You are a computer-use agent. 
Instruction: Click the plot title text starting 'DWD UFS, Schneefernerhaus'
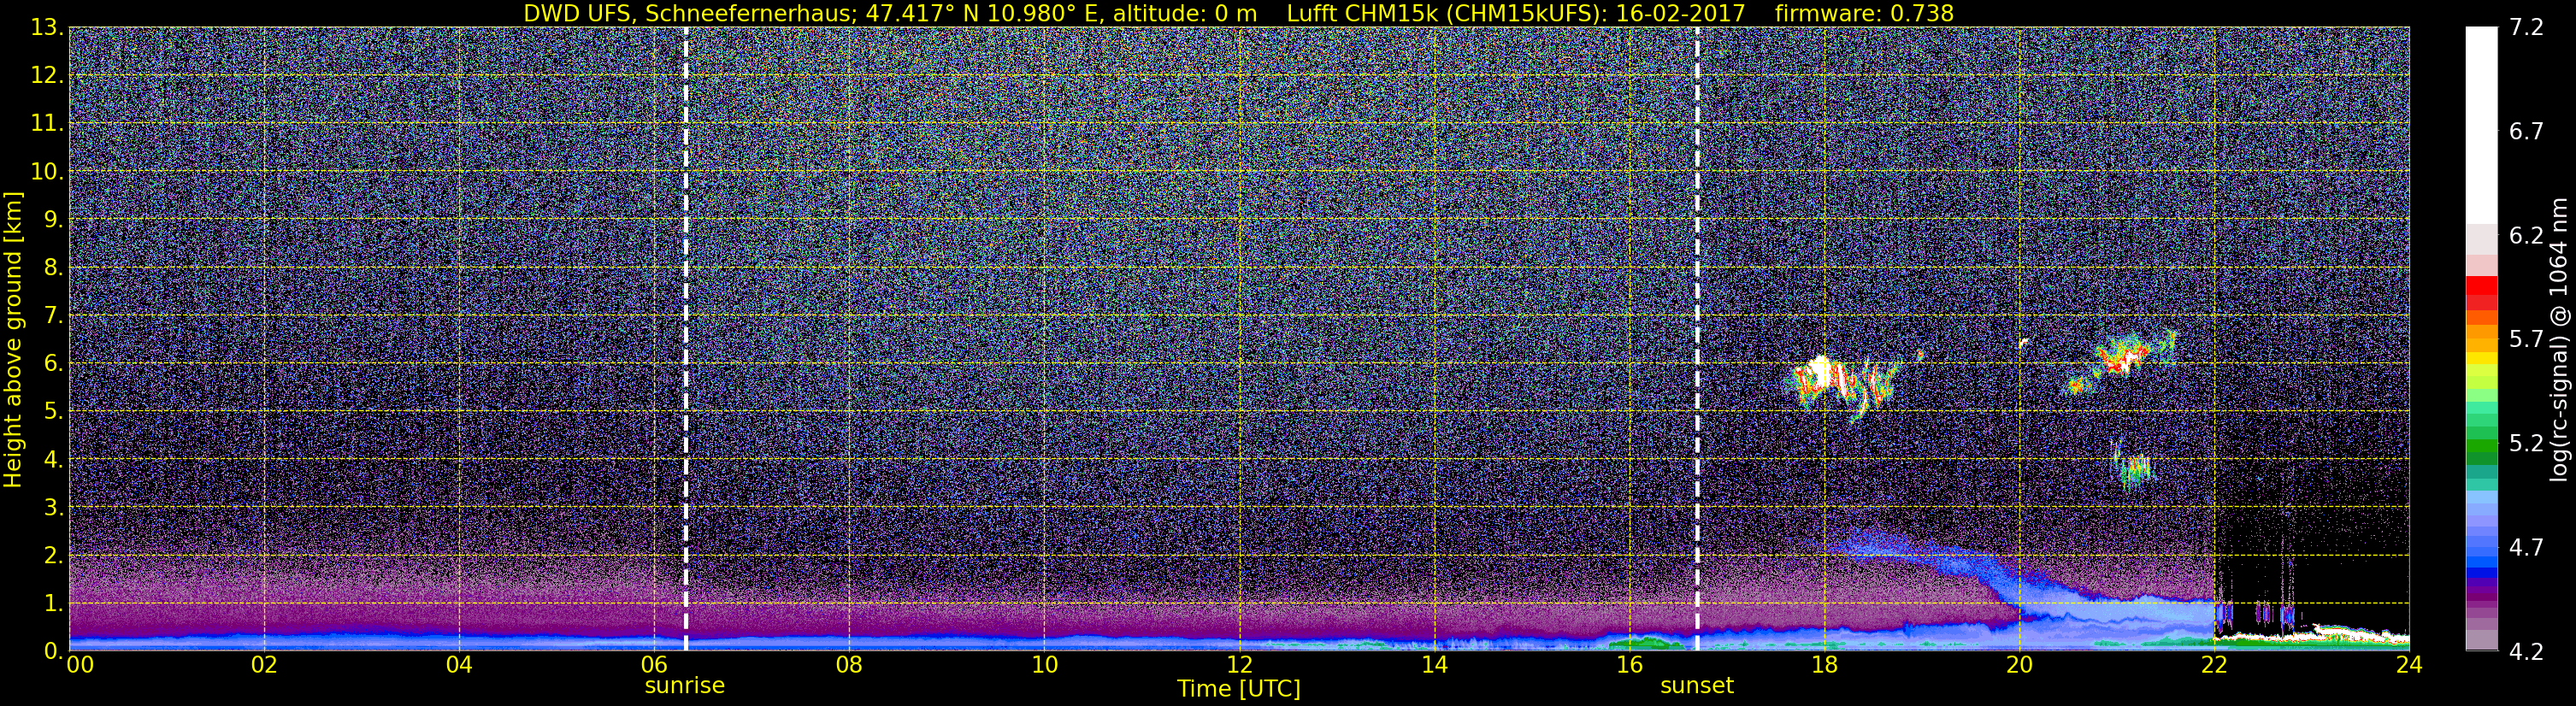[1238, 13]
